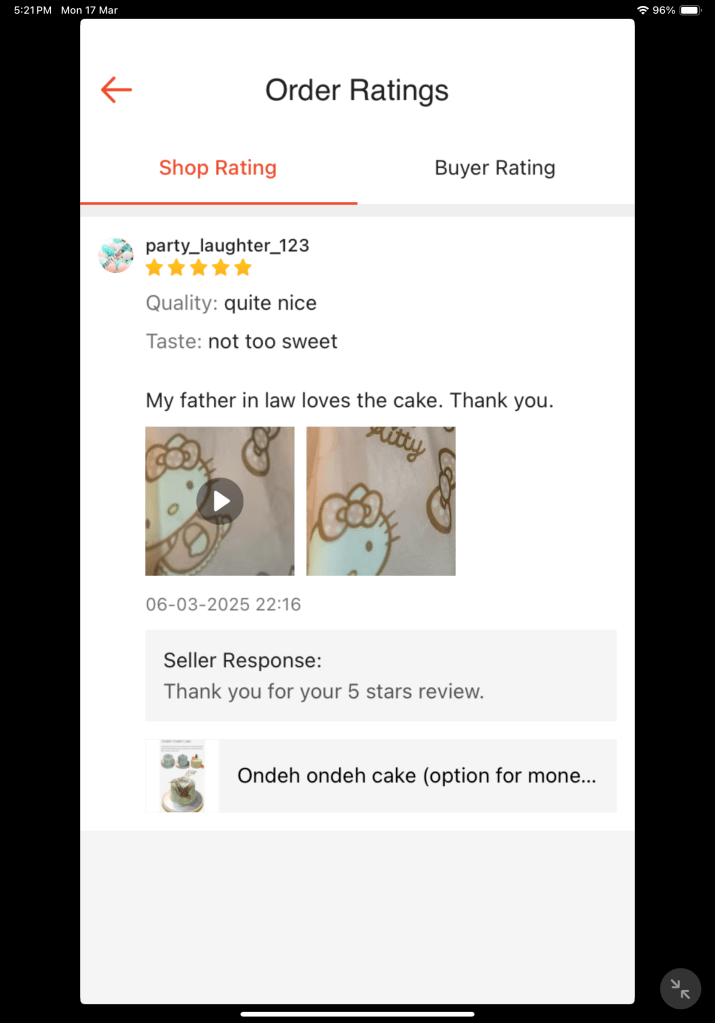This screenshot has height=1023, width=715.
Task: Click the battery indicator icon
Action: (690, 10)
